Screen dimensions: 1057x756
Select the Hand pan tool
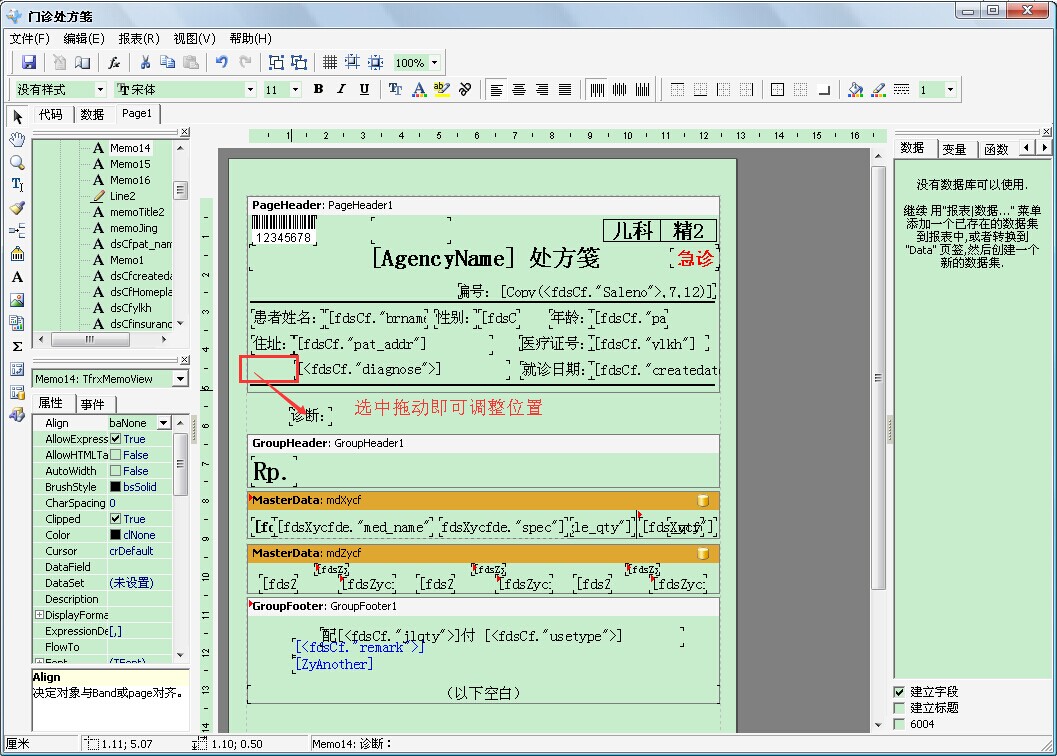tap(18, 140)
